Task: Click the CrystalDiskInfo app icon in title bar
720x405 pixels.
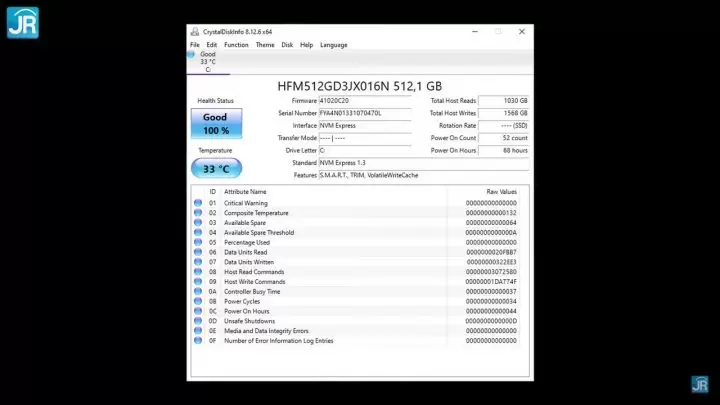Action: [x=194, y=32]
